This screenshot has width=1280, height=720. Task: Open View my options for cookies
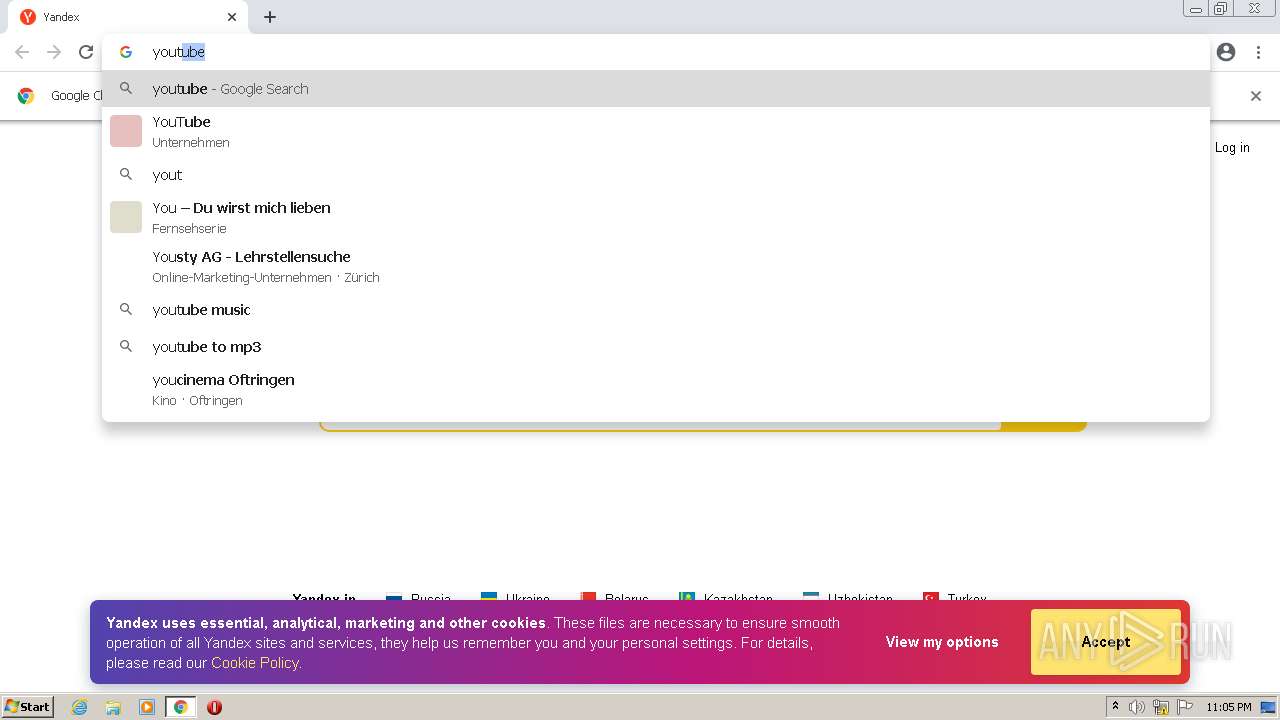pyautogui.click(x=942, y=642)
